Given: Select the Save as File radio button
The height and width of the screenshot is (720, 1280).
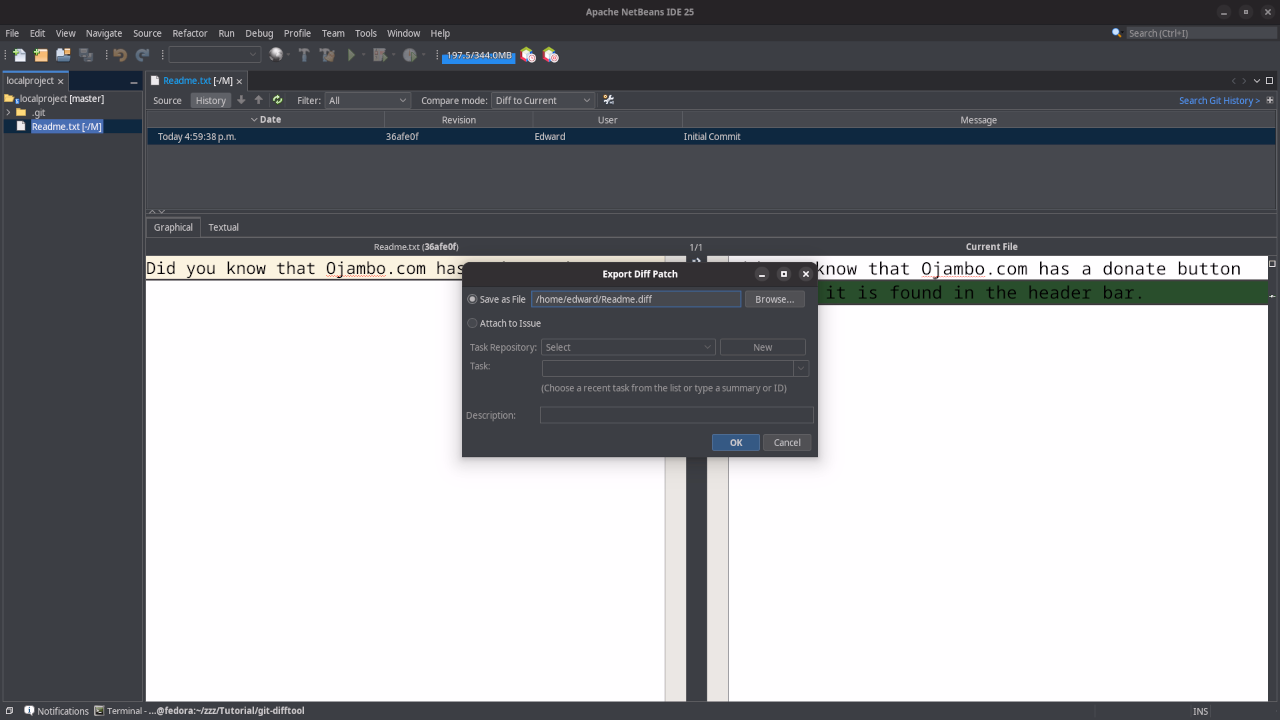Looking at the screenshot, I should pos(473,299).
